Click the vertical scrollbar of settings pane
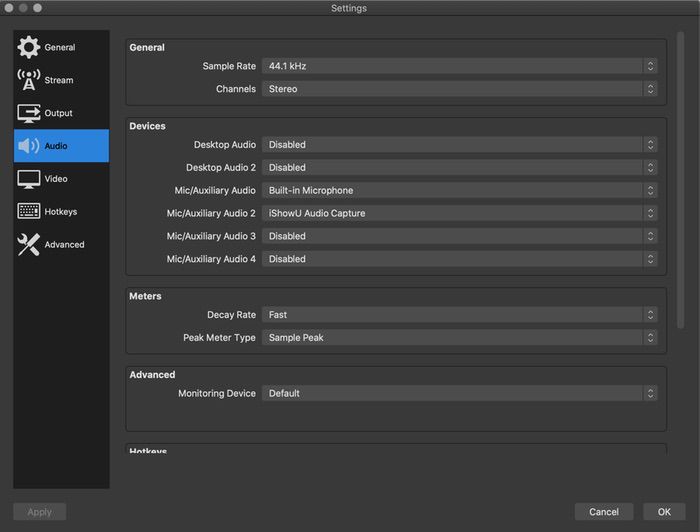 pos(680,180)
